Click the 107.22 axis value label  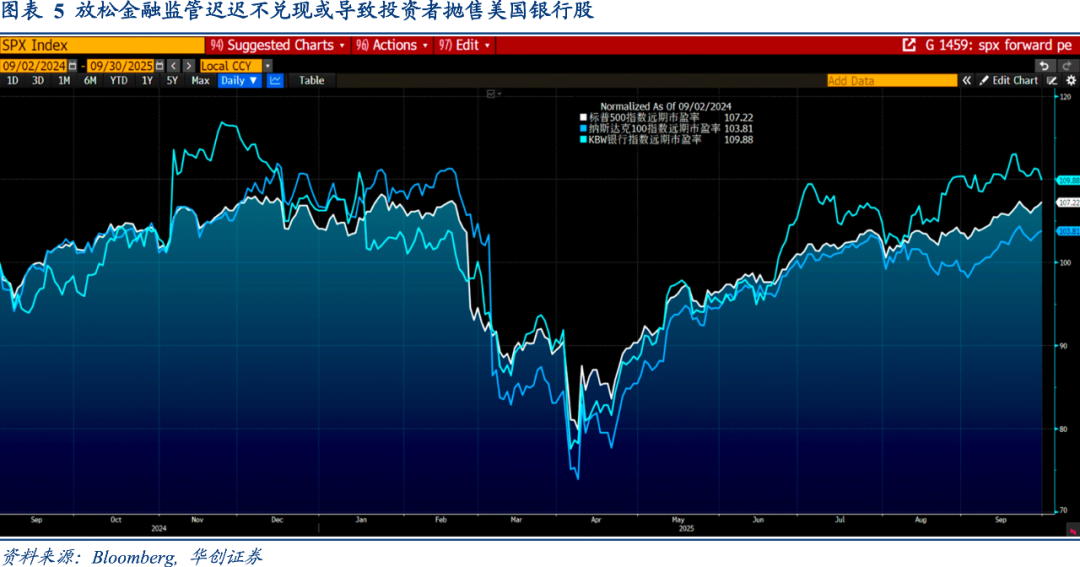[1069, 203]
